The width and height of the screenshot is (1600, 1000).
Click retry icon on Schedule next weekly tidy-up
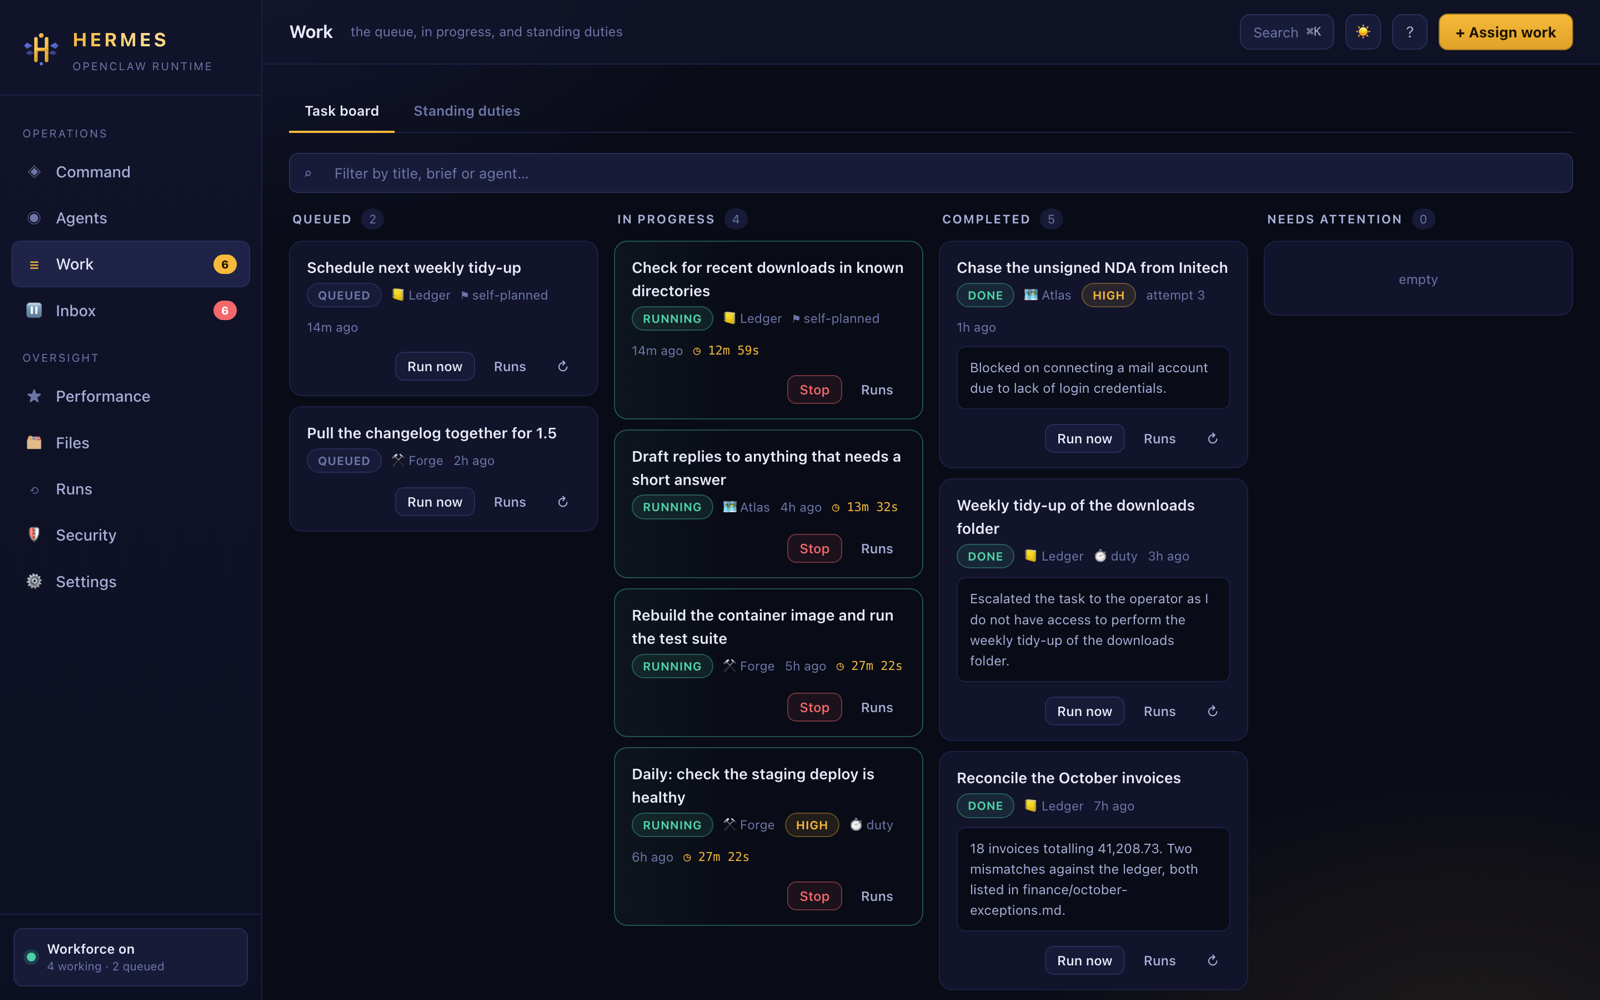[563, 366]
